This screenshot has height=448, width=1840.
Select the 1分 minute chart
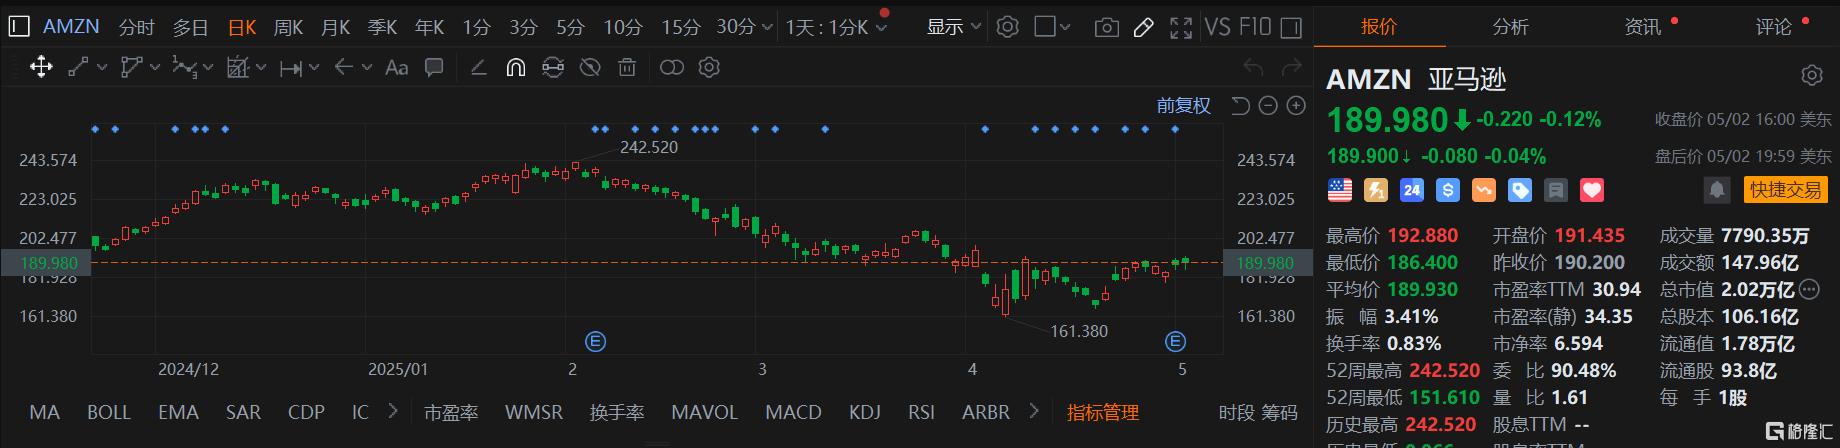coord(476,27)
